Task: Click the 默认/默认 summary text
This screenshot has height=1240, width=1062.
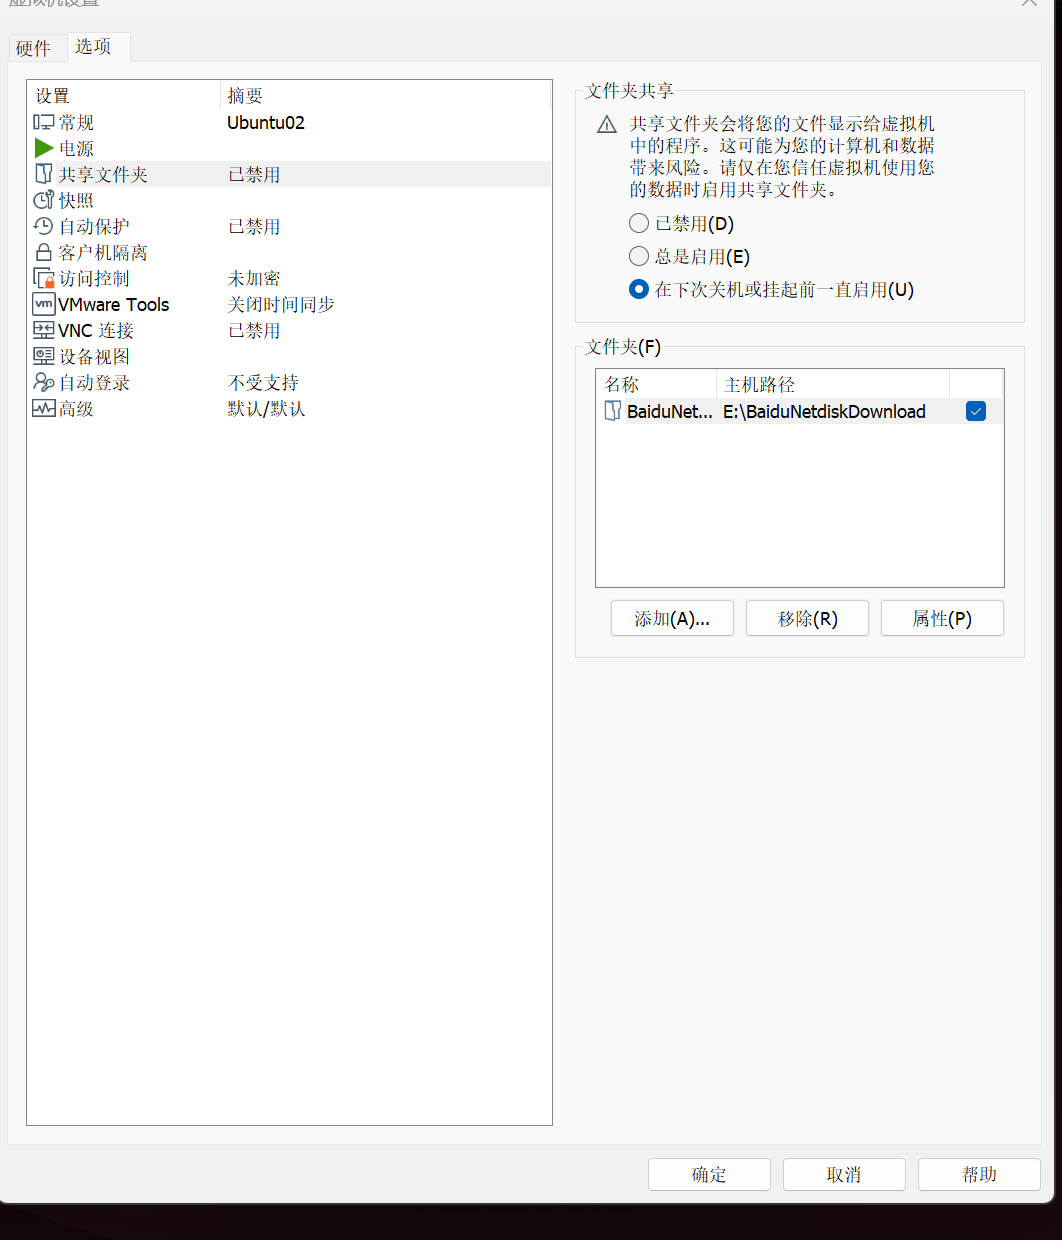Action: (266, 408)
